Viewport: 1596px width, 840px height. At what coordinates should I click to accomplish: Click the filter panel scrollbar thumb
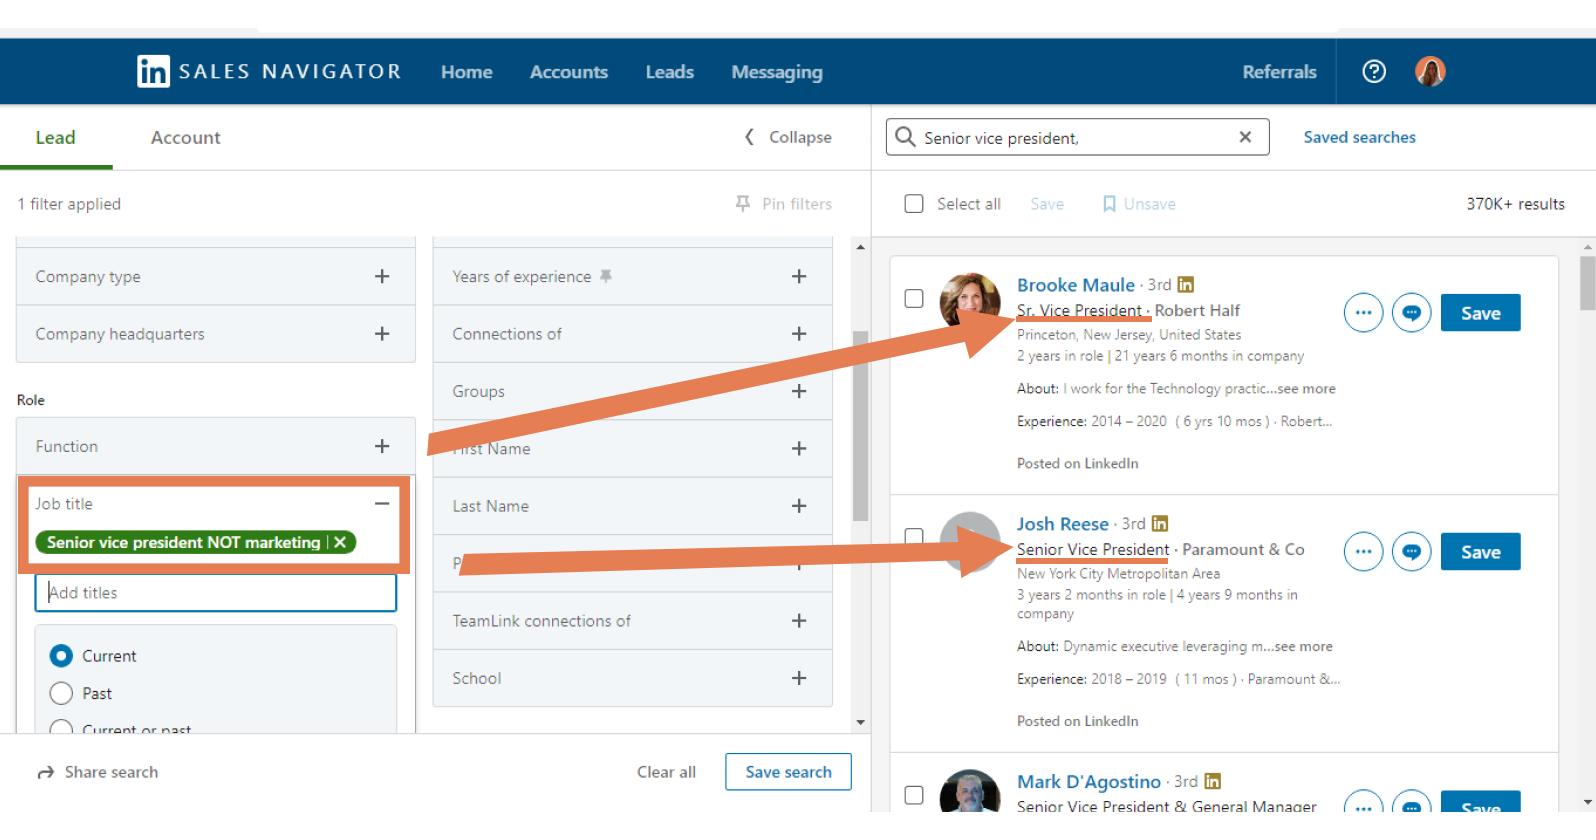860,425
